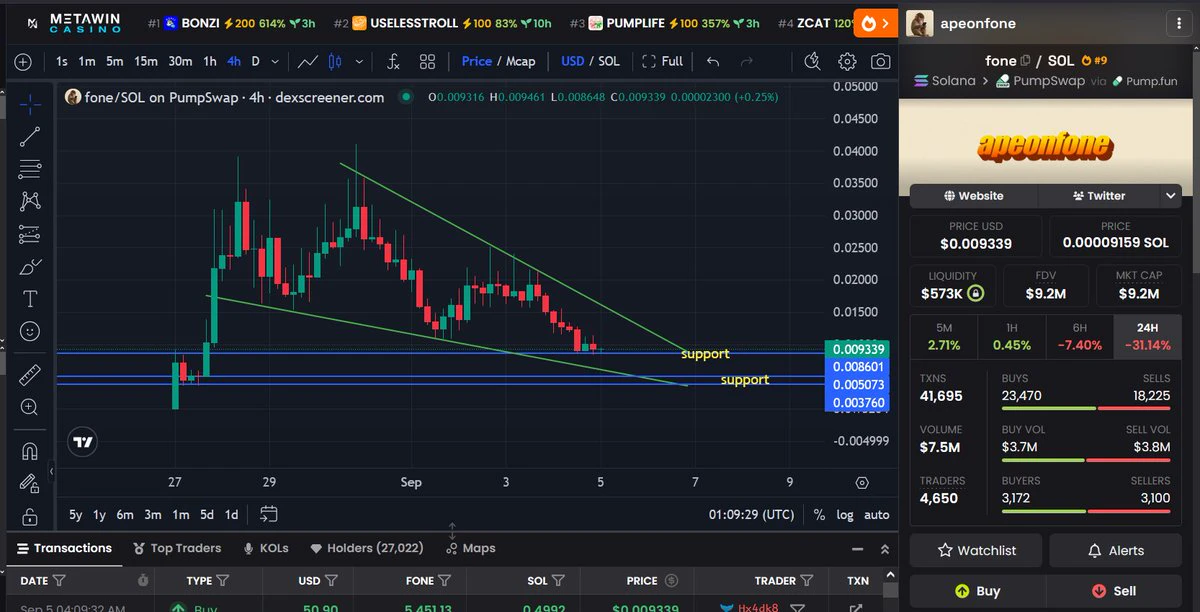
Task: Select the 4h interval
Action: (234, 61)
